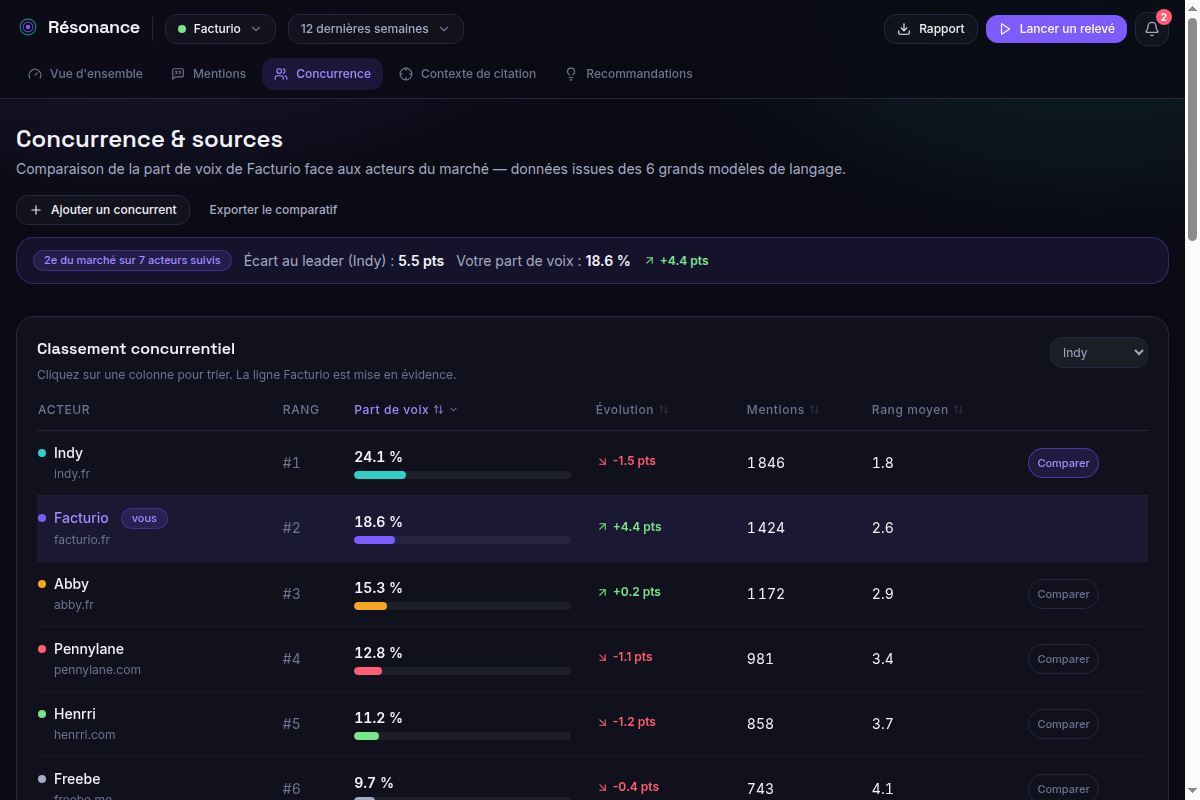The width and height of the screenshot is (1200, 800).
Task: Click the Freebe competitor name
Action: 77,779
